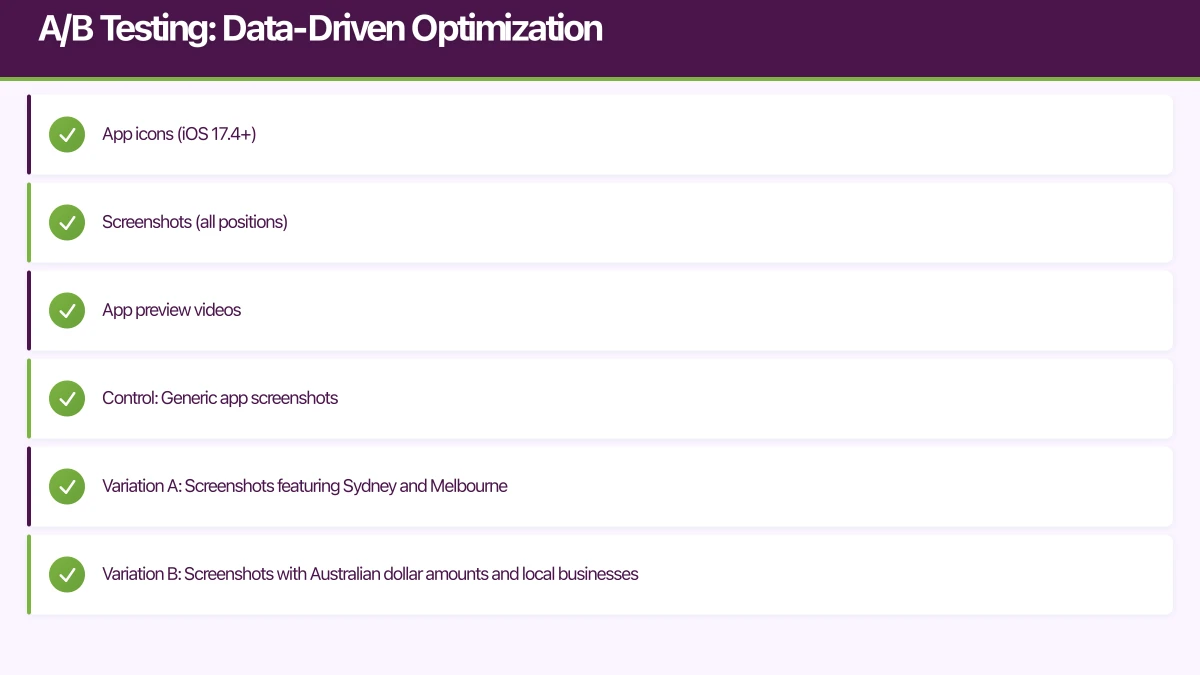Click the A/B Testing header title
The image size is (1200, 675).
[320, 29]
